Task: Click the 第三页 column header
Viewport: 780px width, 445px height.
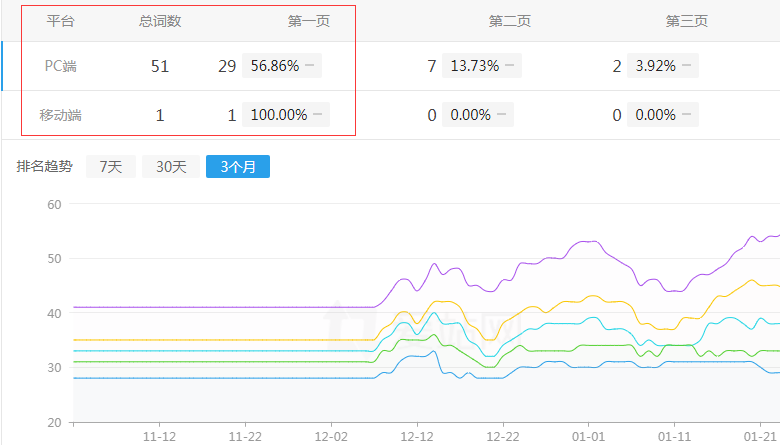Action: pos(687,21)
